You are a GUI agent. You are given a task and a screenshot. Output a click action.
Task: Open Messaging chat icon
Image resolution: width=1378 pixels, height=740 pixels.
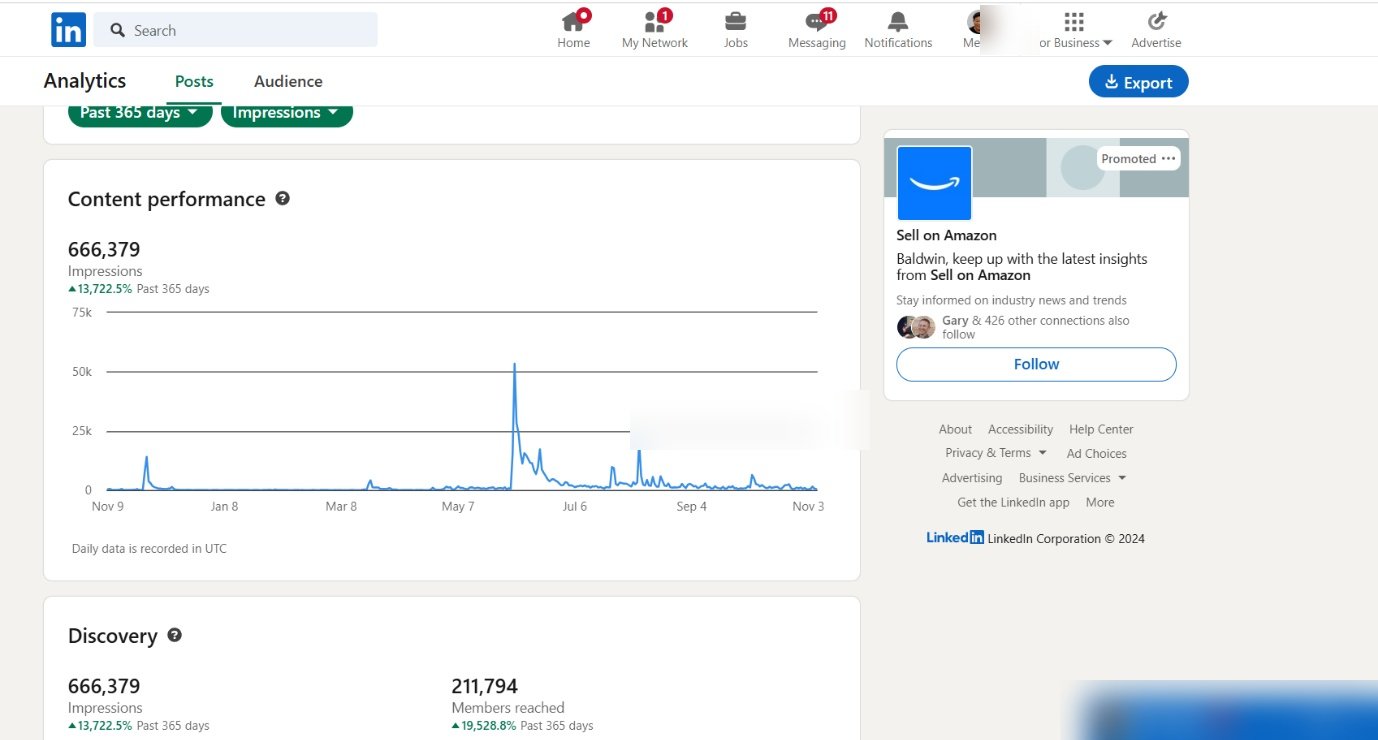click(x=817, y=21)
